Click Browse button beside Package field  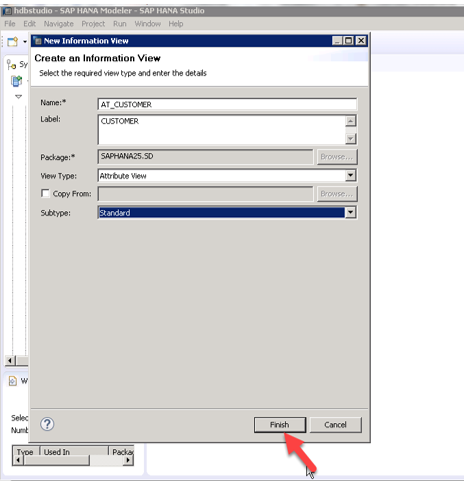[x=337, y=156]
